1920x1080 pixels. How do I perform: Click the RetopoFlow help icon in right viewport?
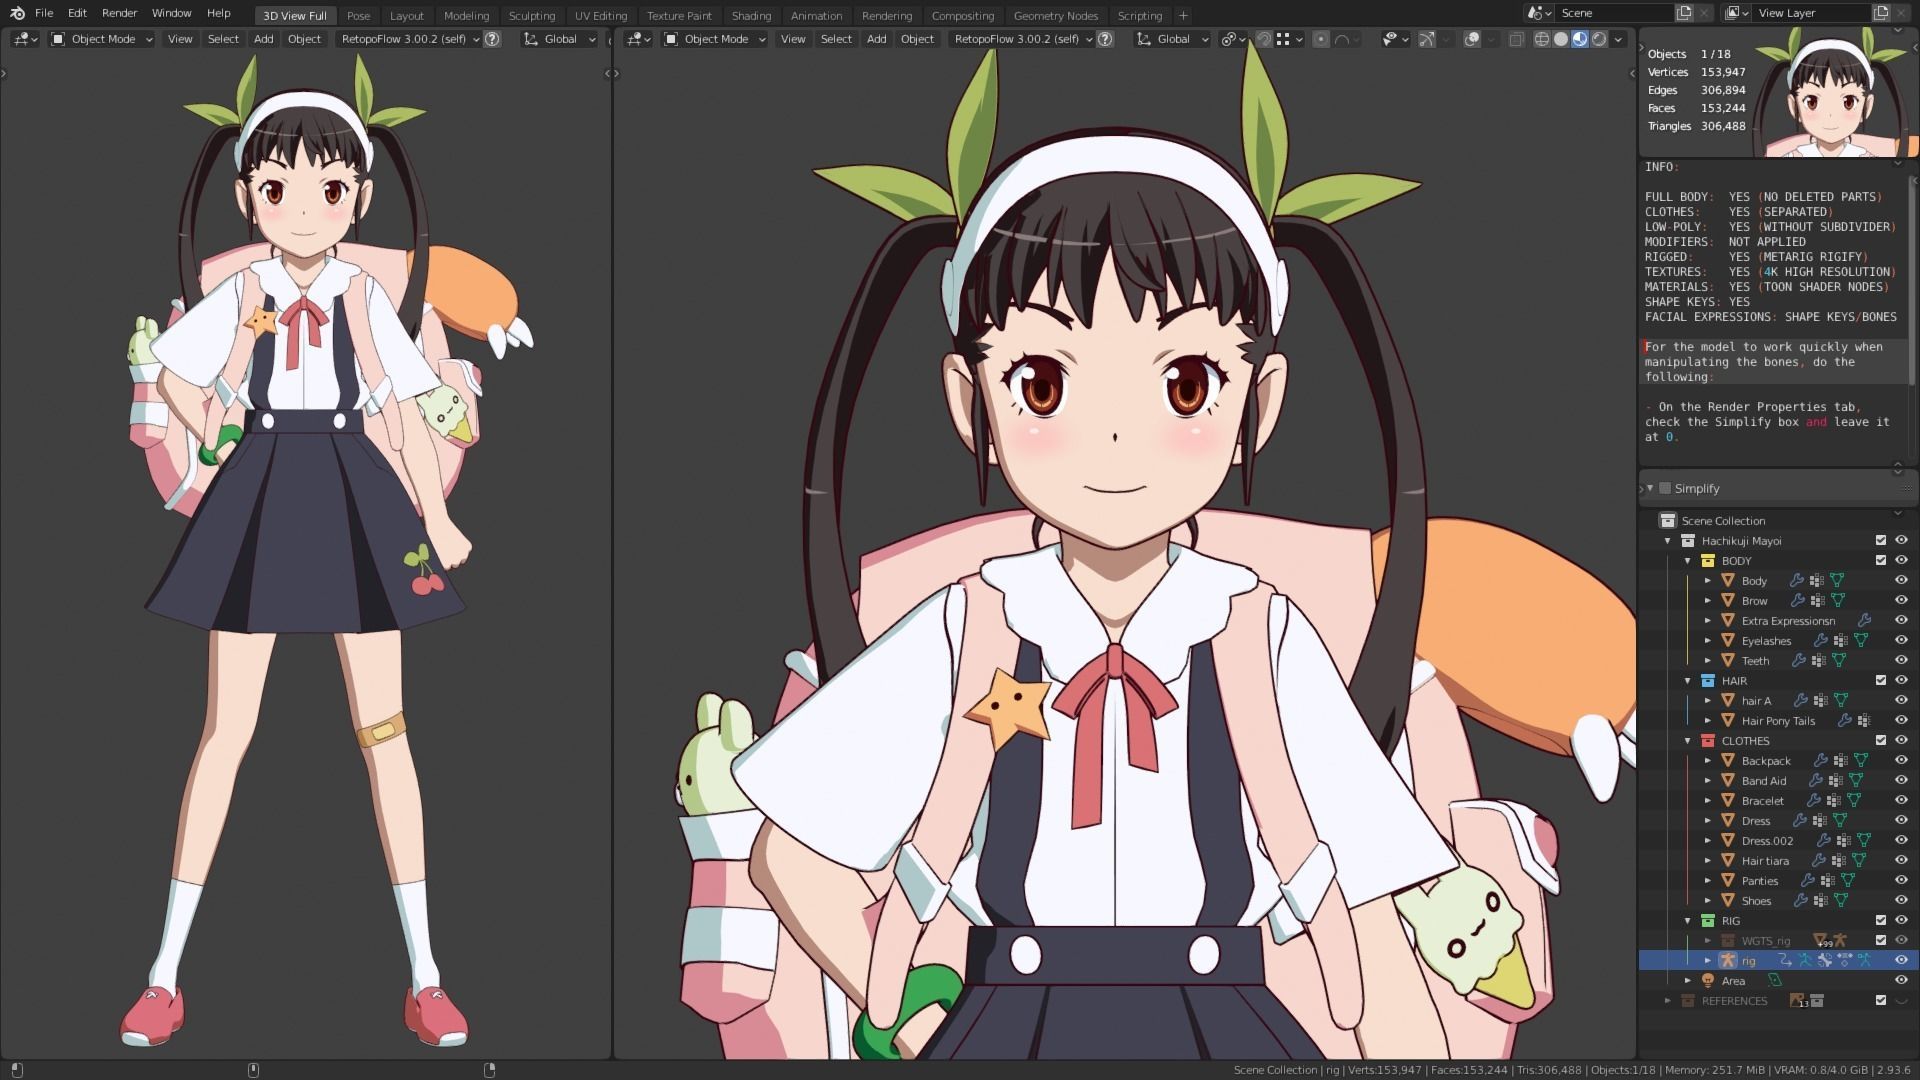click(x=1105, y=39)
